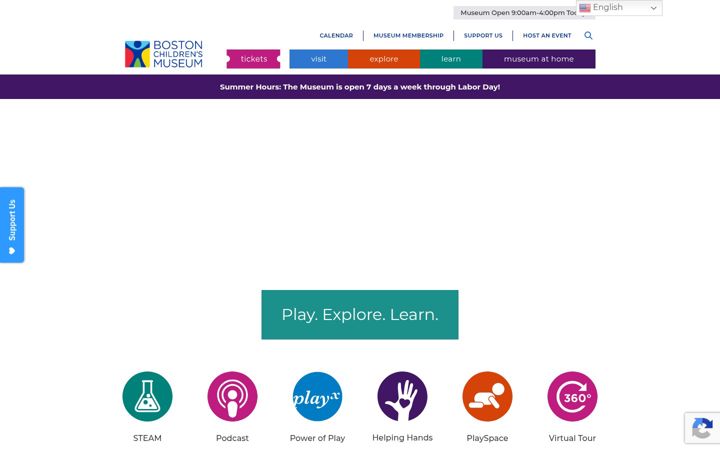
Task: Click the US flag language icon
Action: (x=585, y=8)
